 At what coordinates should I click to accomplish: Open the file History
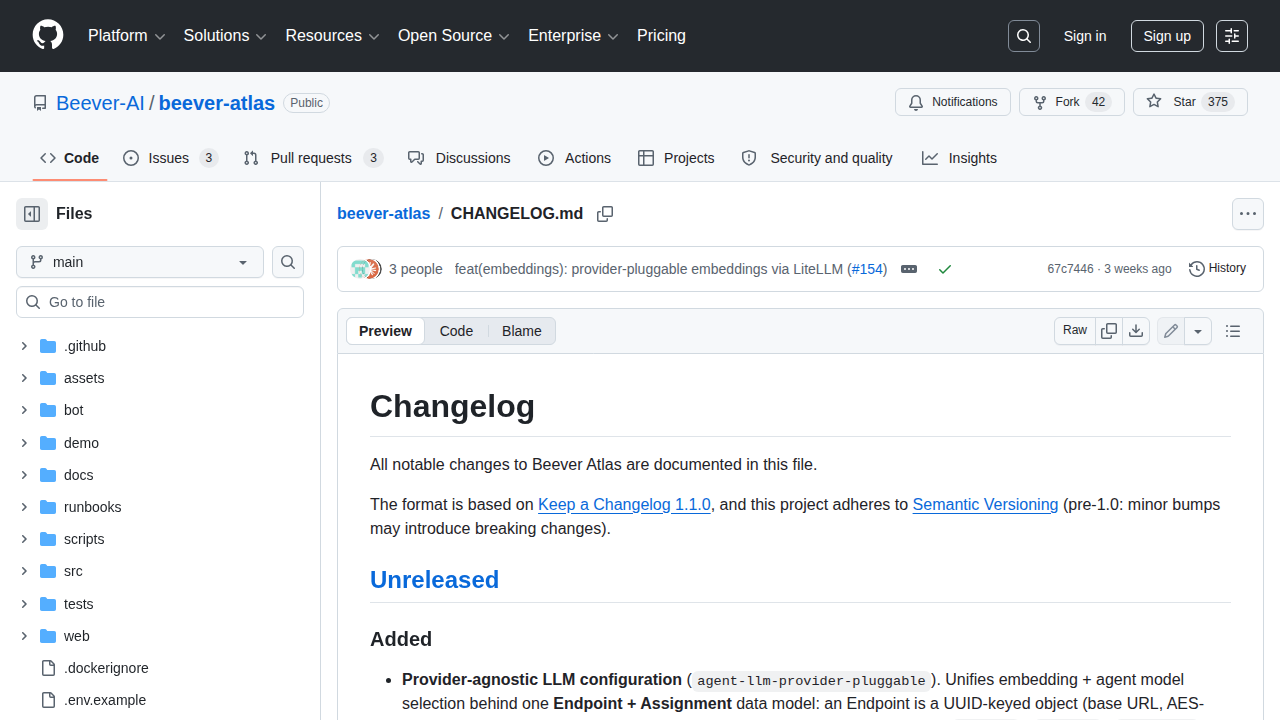pyautogui.click(x=1217, y=269)
